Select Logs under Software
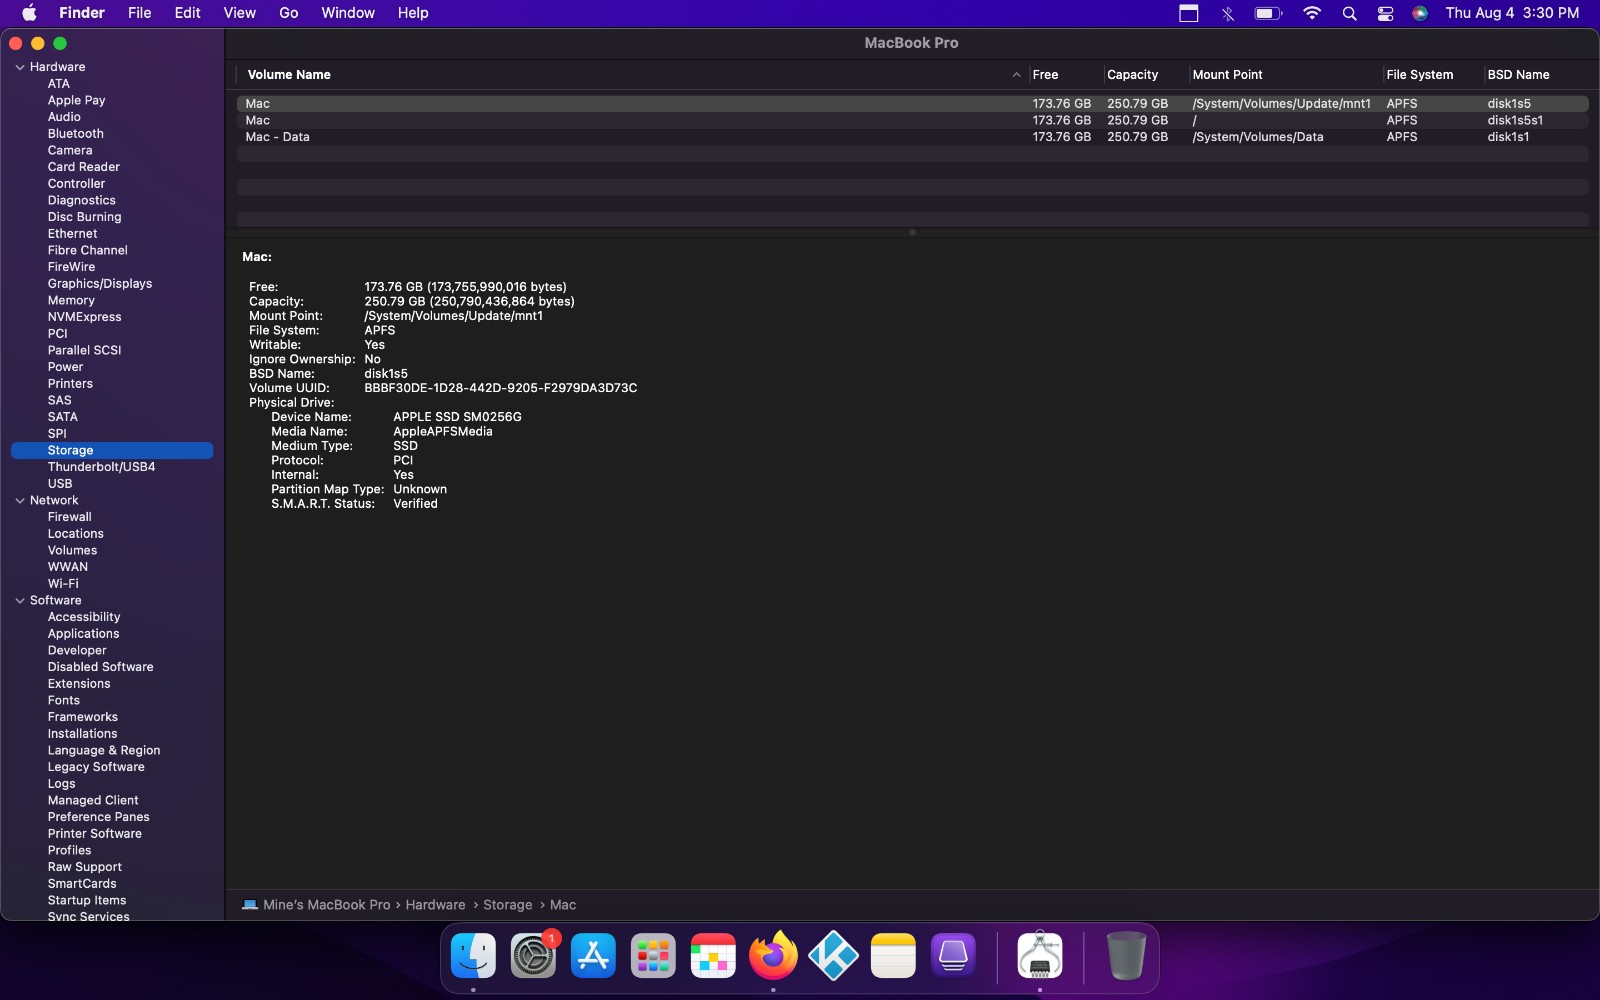The width and height of the screenshot is (1600, 1000). [61, 784]
